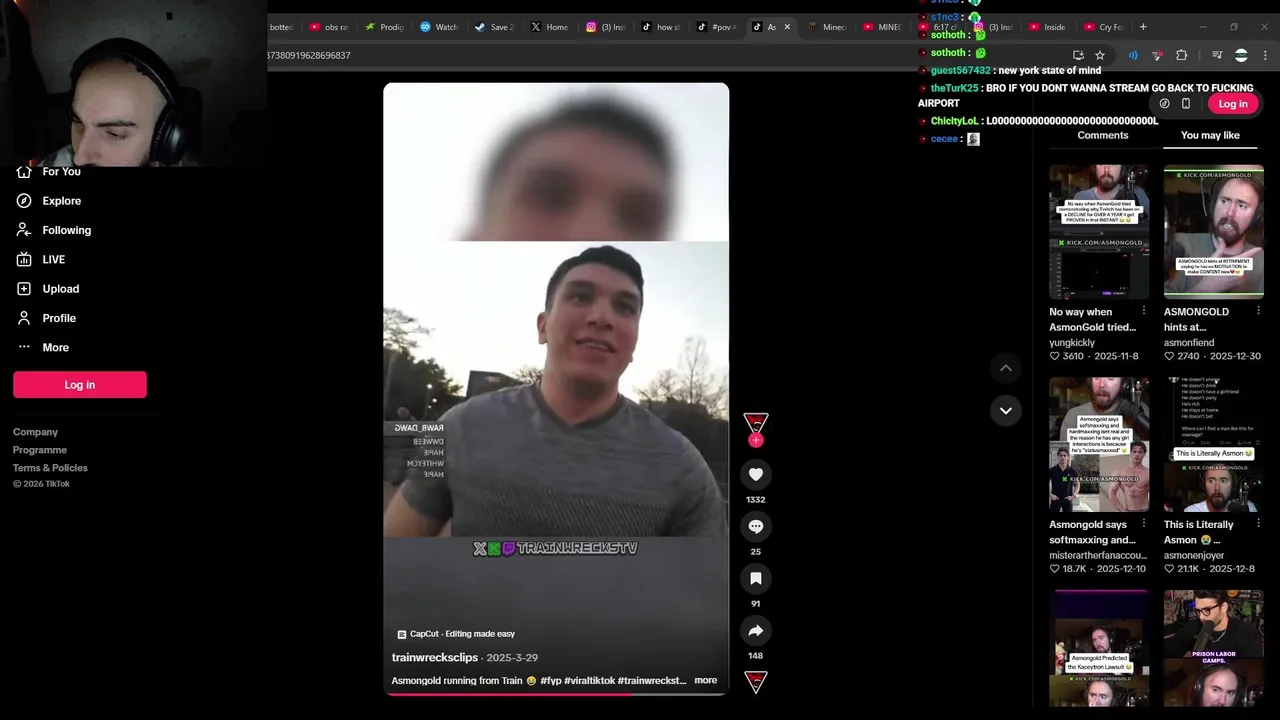Viewport: 1280px width, 720px height.
Task: Save video with bookmark icon showing 91
Action: 756,578
